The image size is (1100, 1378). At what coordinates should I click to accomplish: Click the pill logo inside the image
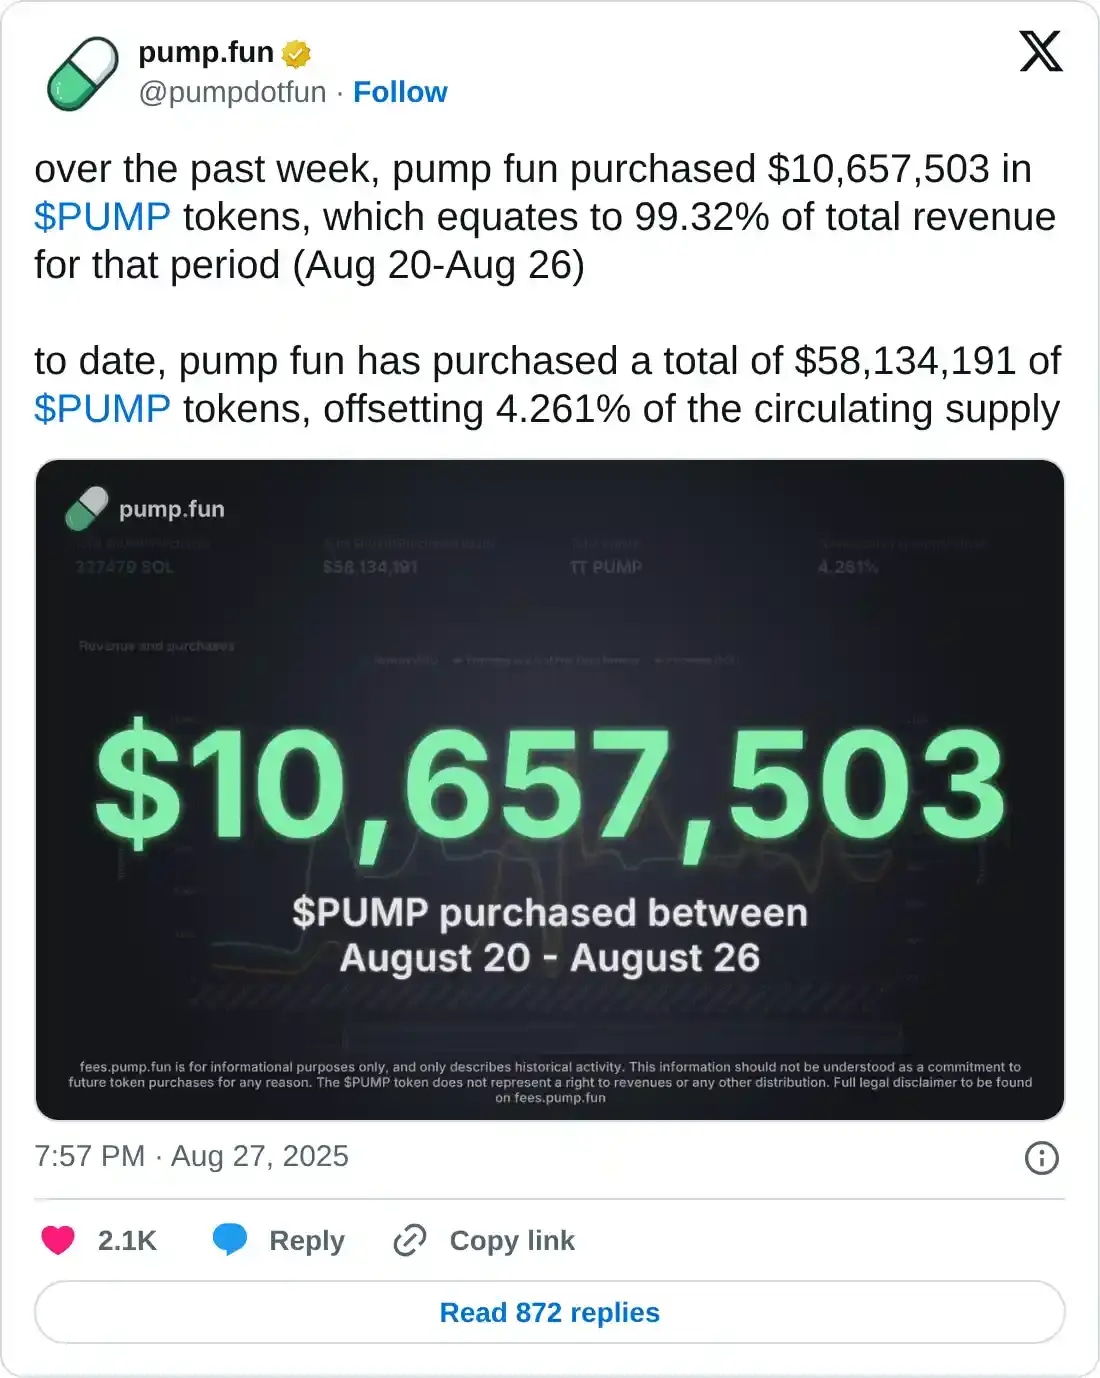point(87,508)
